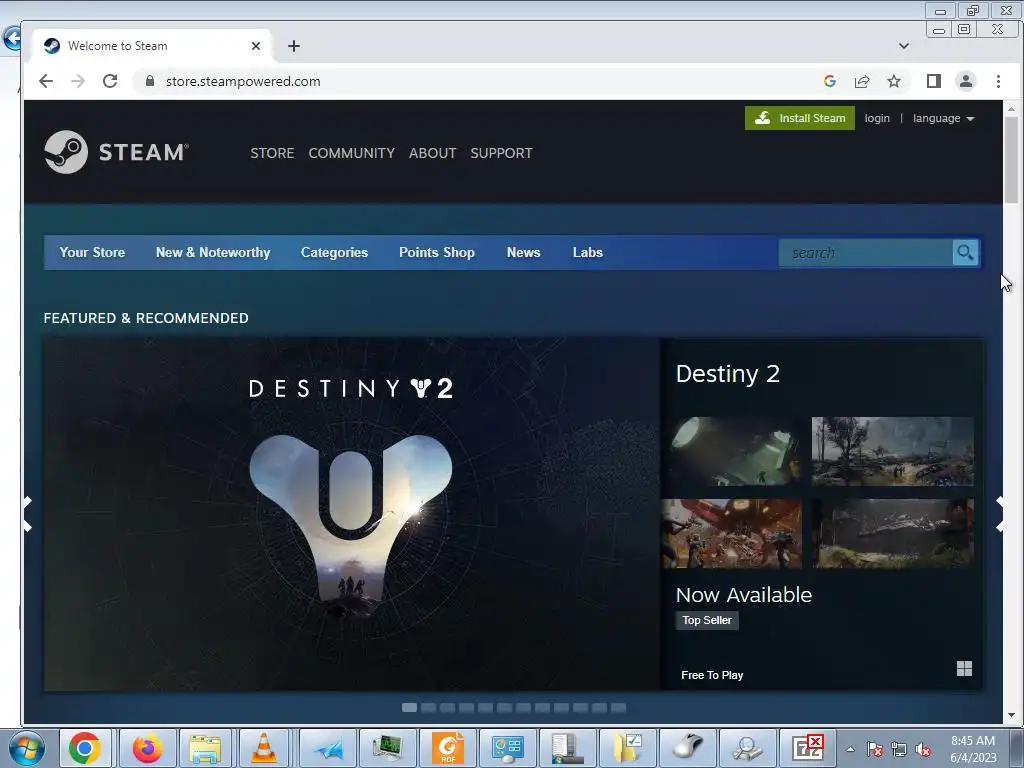Select the Welcome to Steam browser tab
The width and height of the screenshot is (1024, 768).
pyautogui.click(x=152, y=46)
